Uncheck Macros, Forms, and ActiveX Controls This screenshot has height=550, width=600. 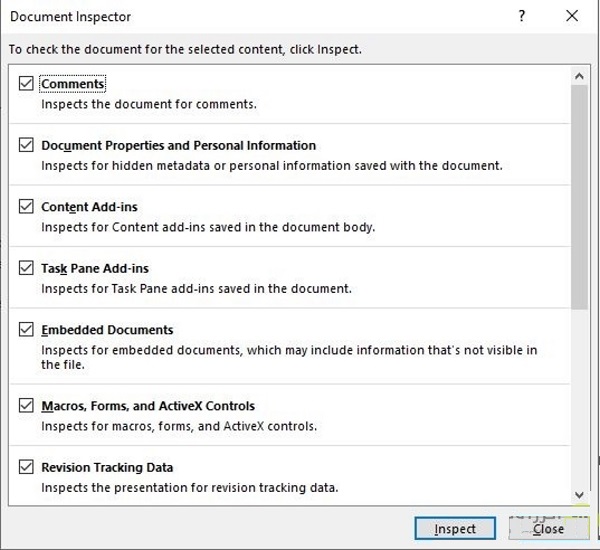(x=26, y=406)
